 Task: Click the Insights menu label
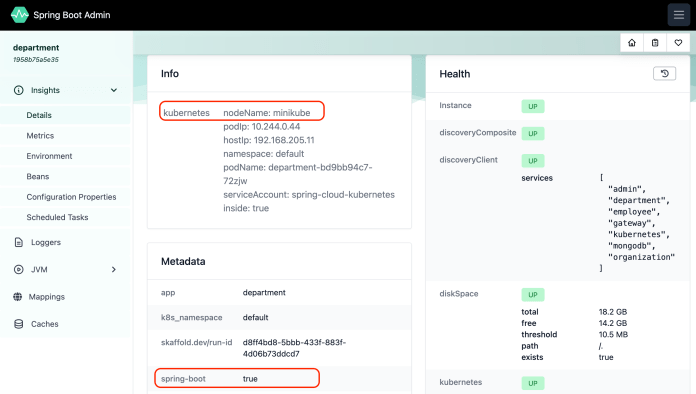click(45, 90)
